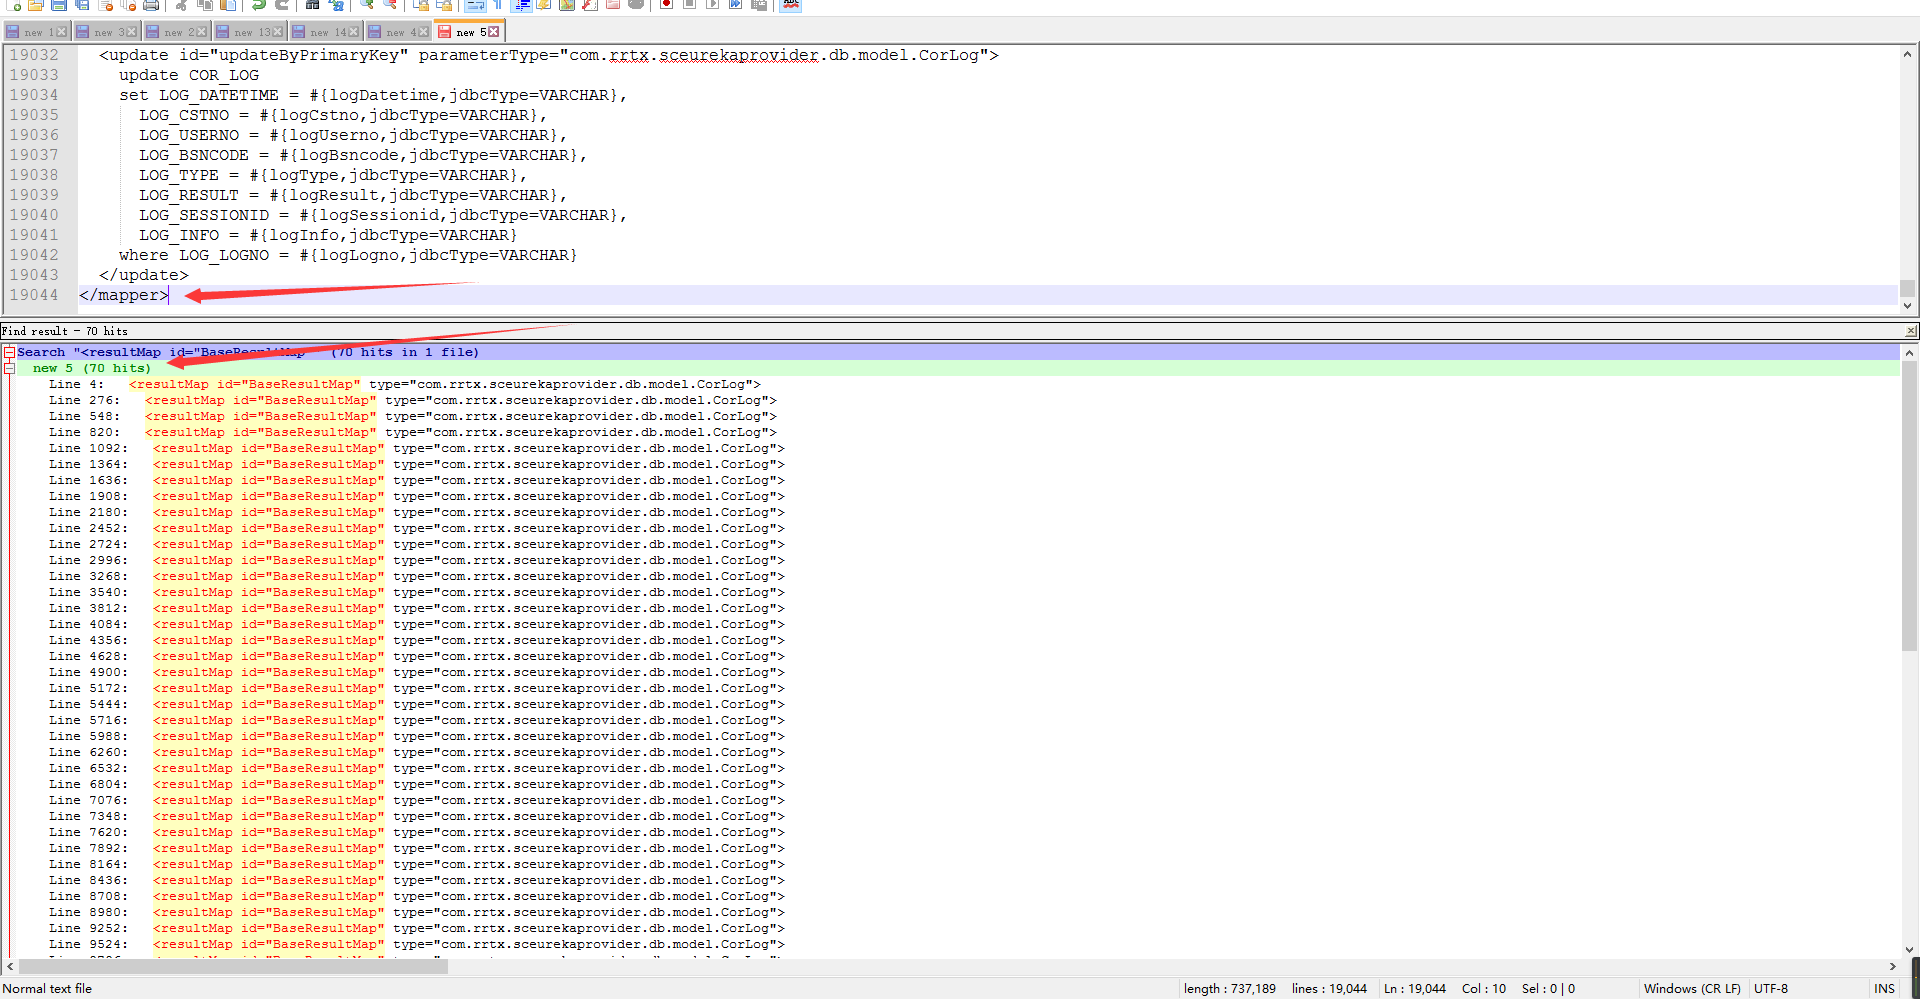Close the new 4 tab
The height and width of the screenshot is (999, 1920).
click(x=423, y=32)
